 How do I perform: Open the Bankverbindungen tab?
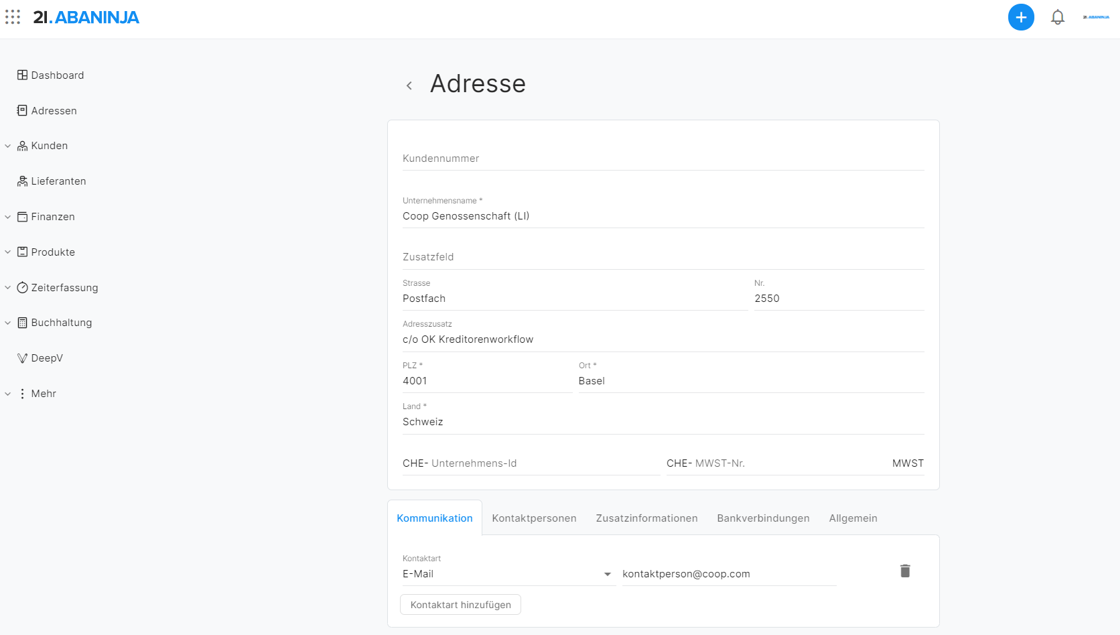click(x=763, y=518)
